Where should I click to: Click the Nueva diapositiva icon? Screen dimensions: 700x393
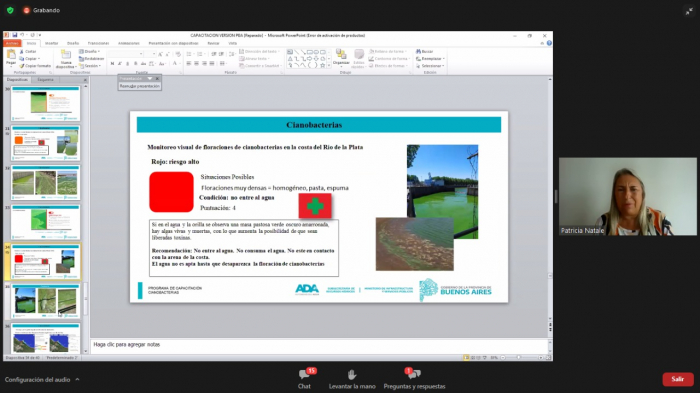(x=66, y=55)
